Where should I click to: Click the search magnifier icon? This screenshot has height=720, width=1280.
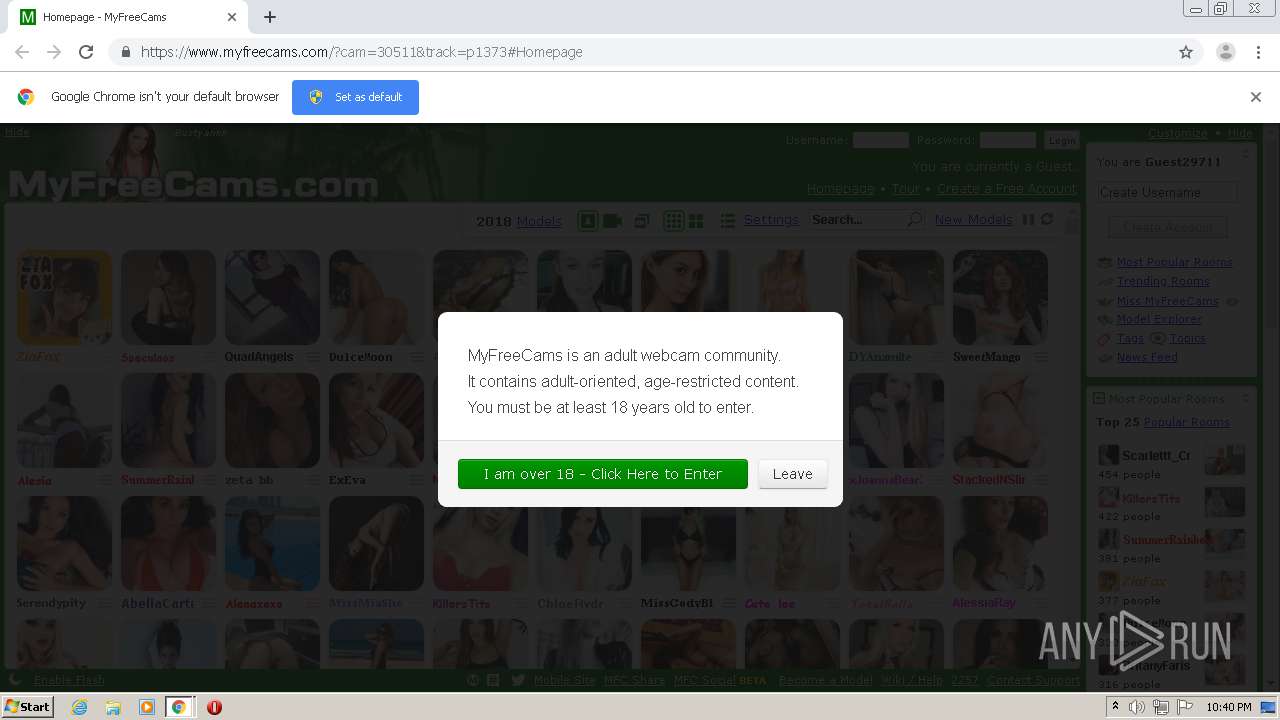click(914, 220)
